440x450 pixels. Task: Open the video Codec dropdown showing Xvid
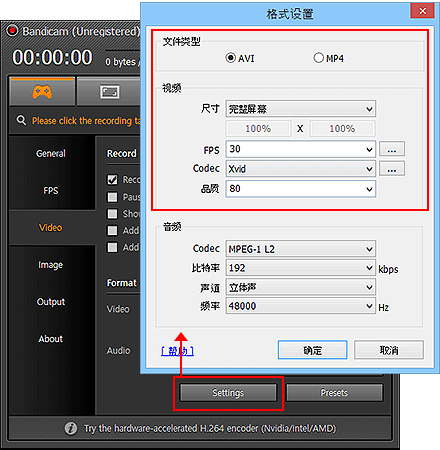pyautogui.click(x=301, y=169)
